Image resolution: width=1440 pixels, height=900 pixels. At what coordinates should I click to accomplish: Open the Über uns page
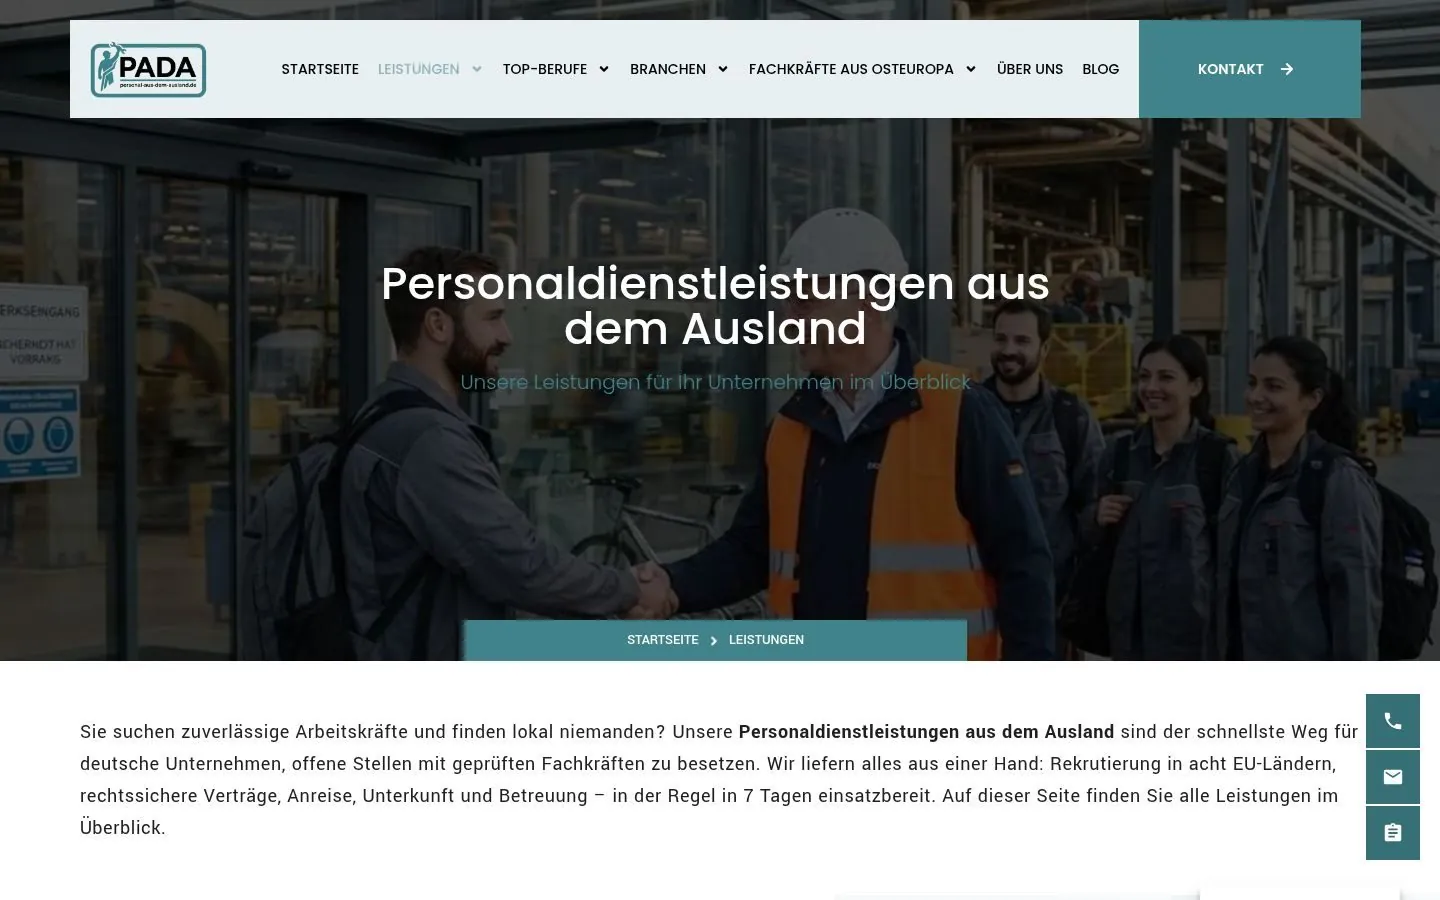(x=1030, y=69)
